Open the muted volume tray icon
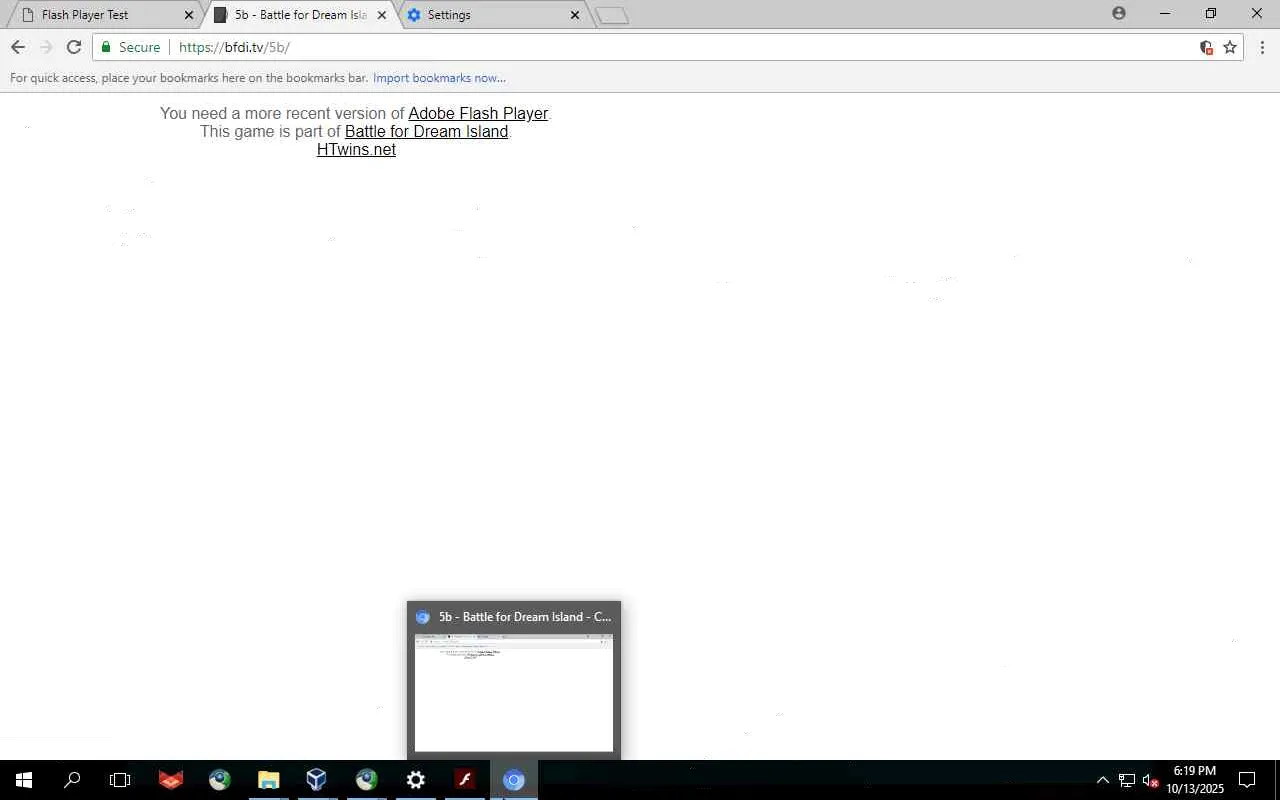The height and width of the screenshot is (800, 1280). tap(1150, 780)
